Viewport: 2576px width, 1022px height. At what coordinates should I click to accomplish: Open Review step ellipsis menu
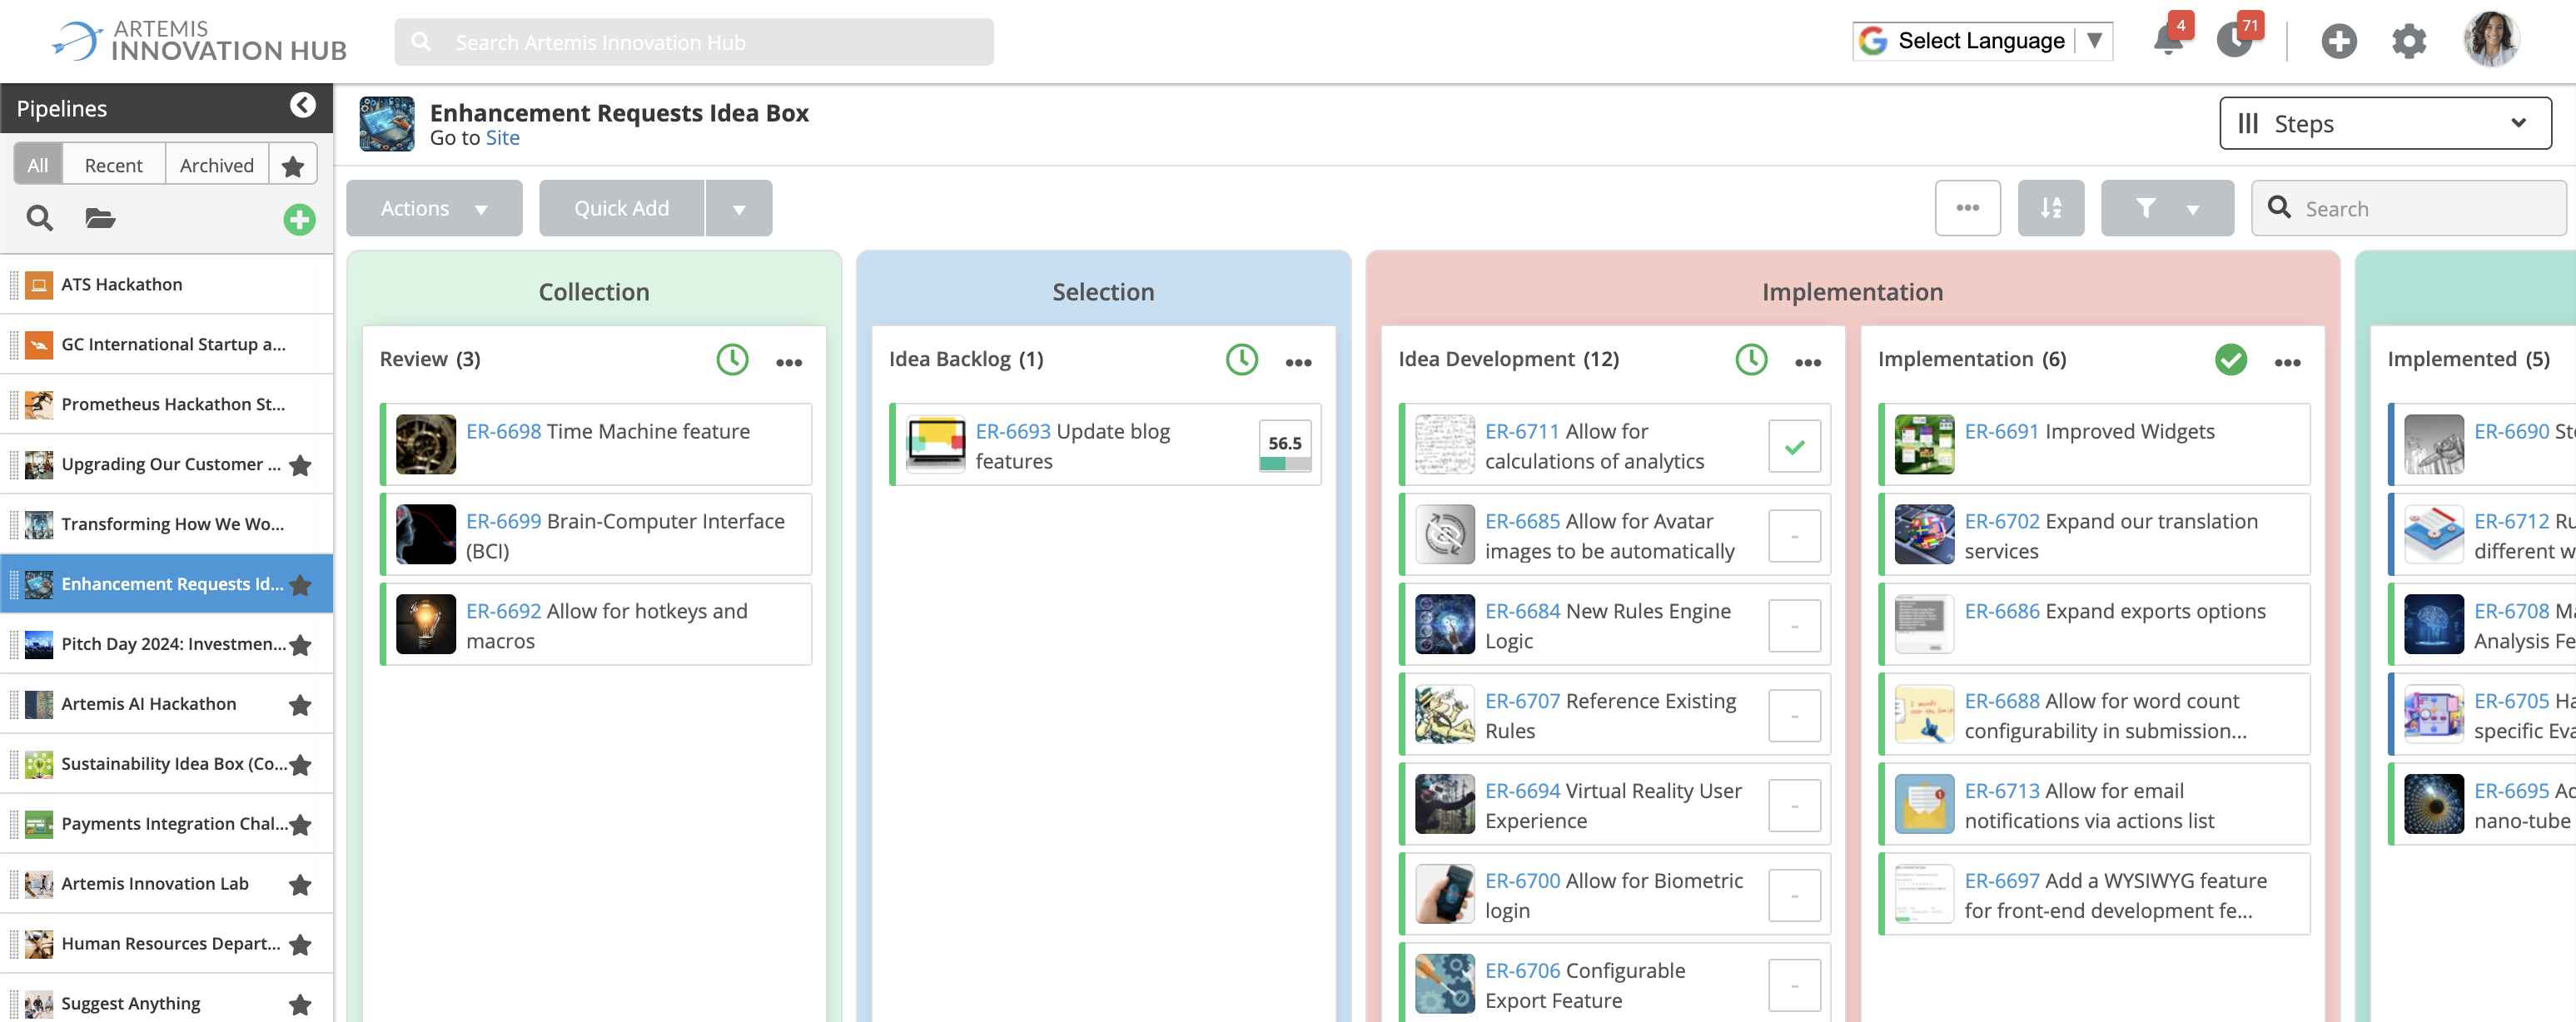click(x=789, y=362)
